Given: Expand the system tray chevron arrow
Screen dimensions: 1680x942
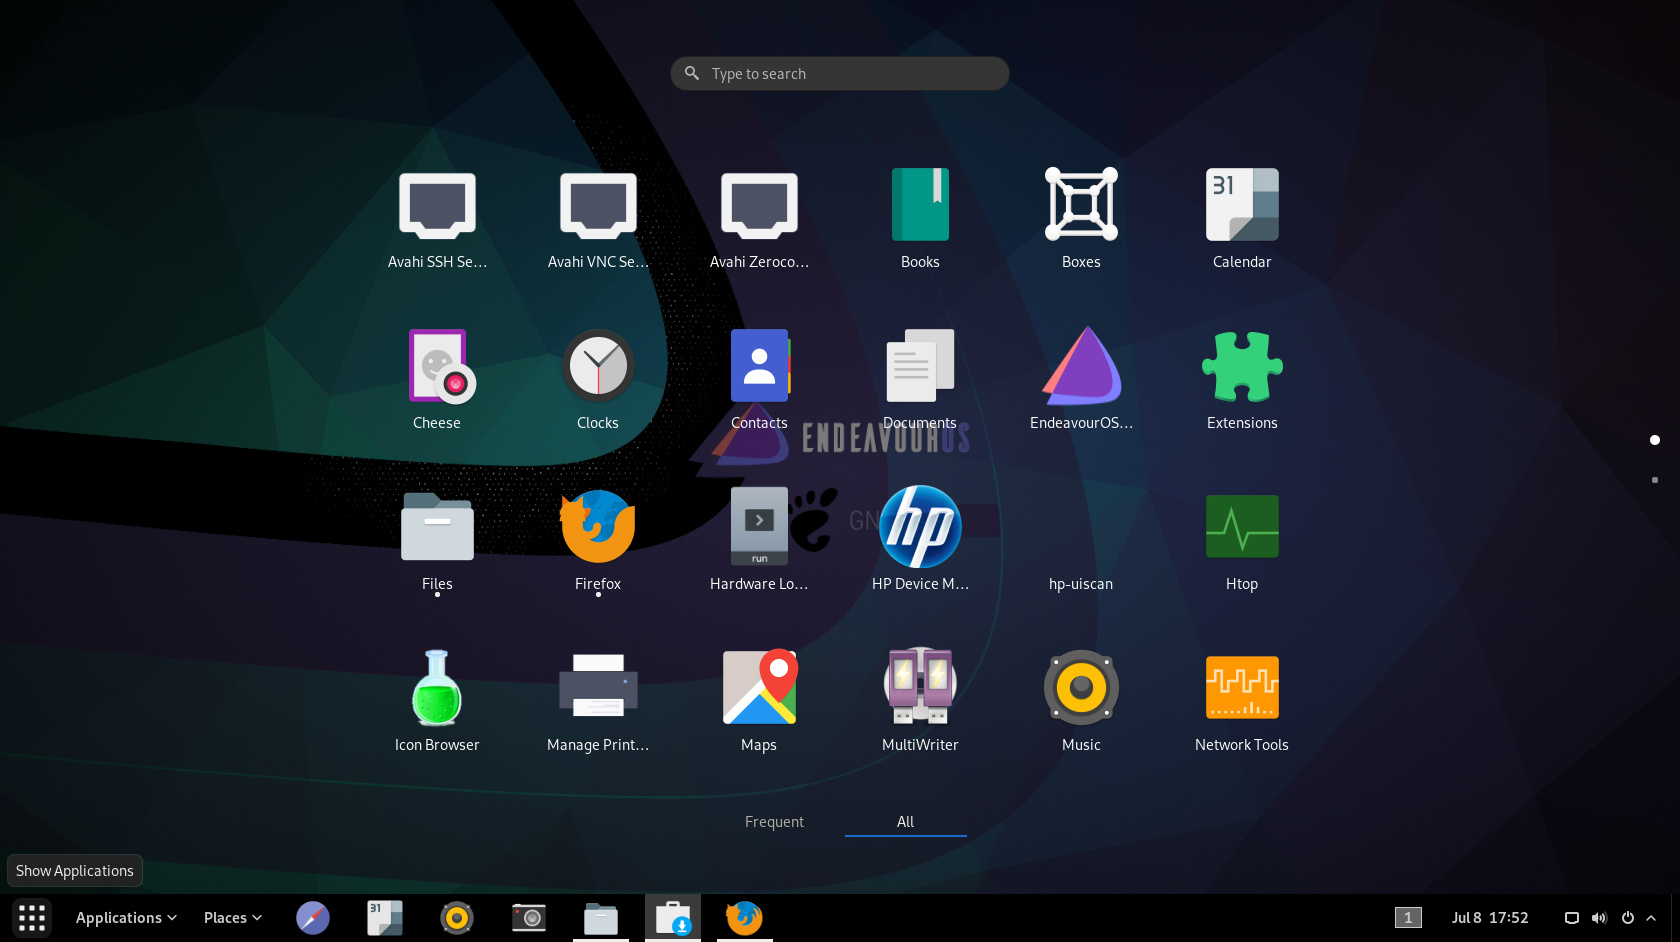Looking at the screenshot, I should point(1651,918).
